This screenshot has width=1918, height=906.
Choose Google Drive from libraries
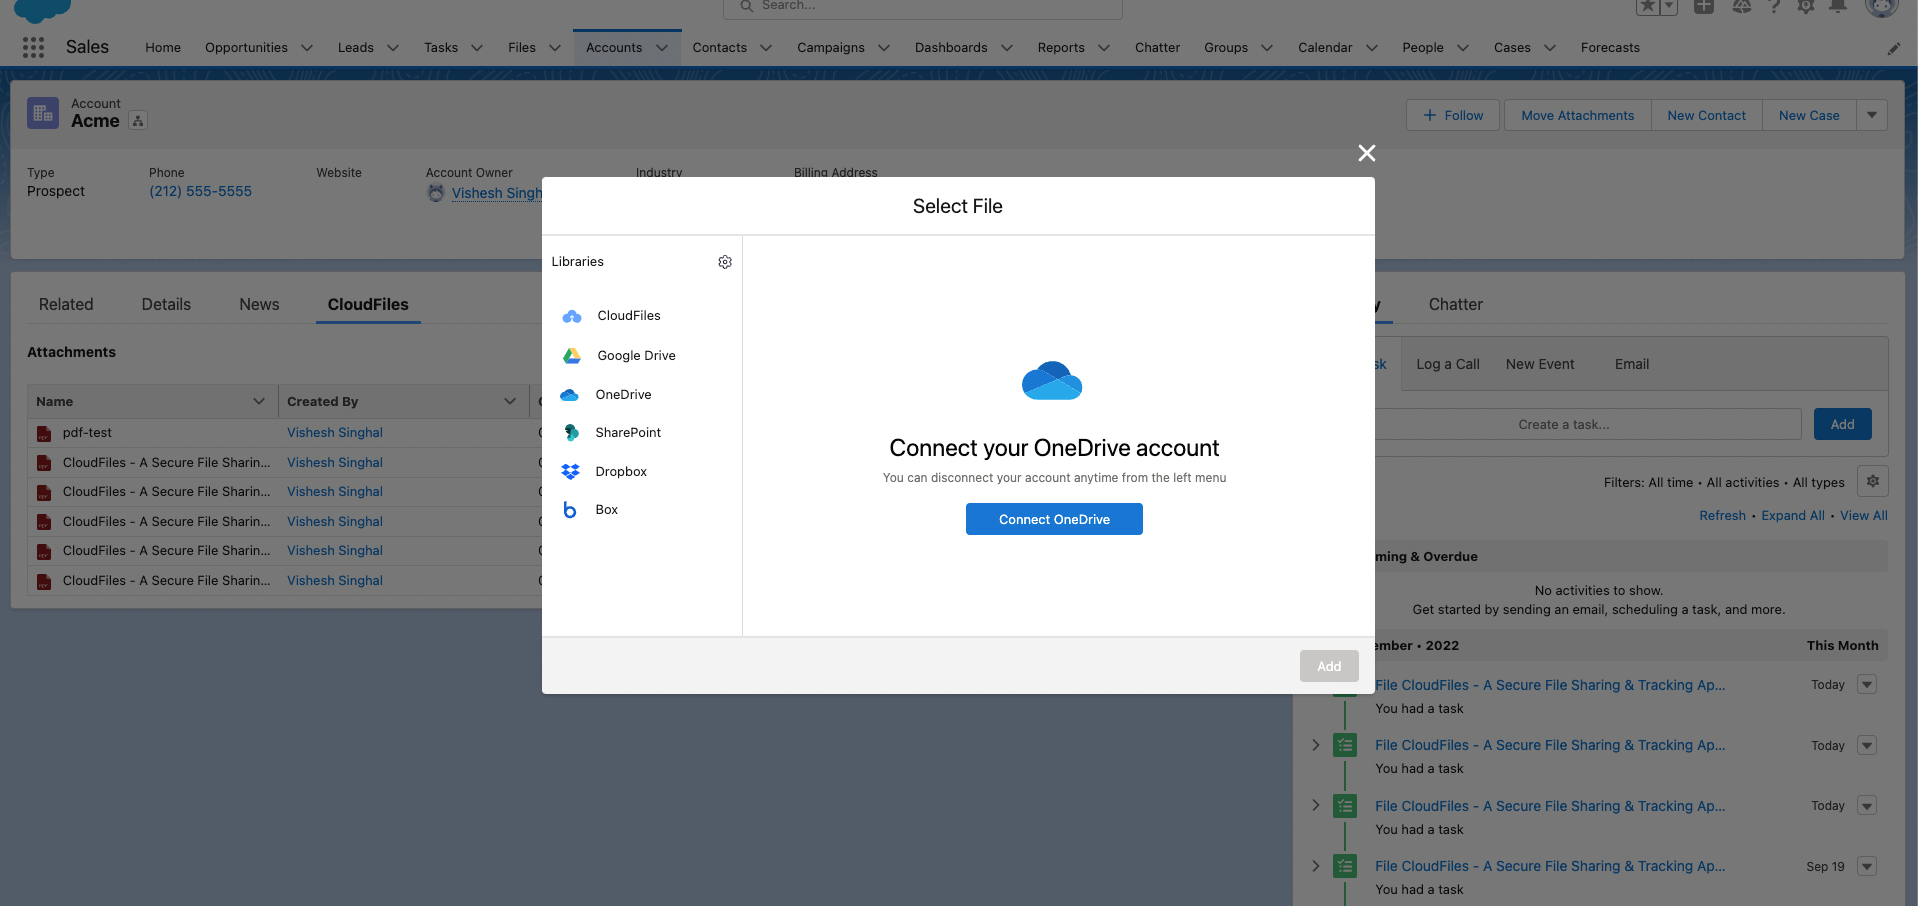(x=636, y=356)
